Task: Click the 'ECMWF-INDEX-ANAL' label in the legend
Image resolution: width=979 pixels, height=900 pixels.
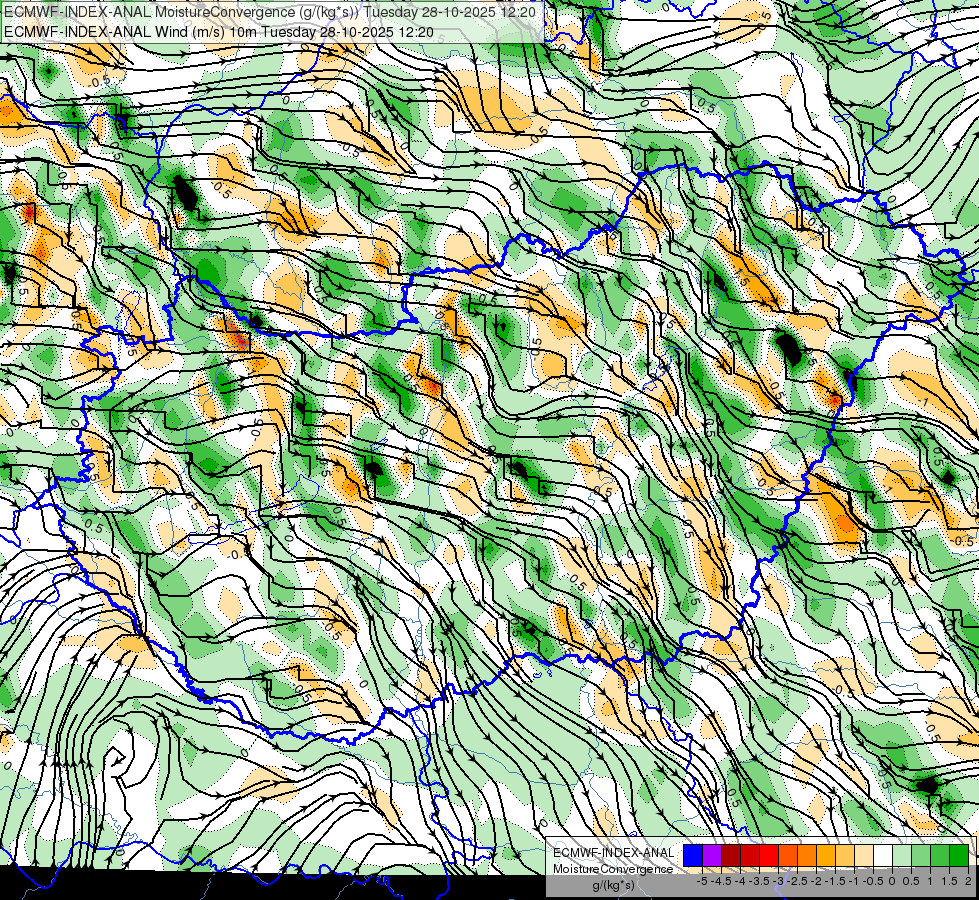Action: pyautogui.click(x=614, y=853)
